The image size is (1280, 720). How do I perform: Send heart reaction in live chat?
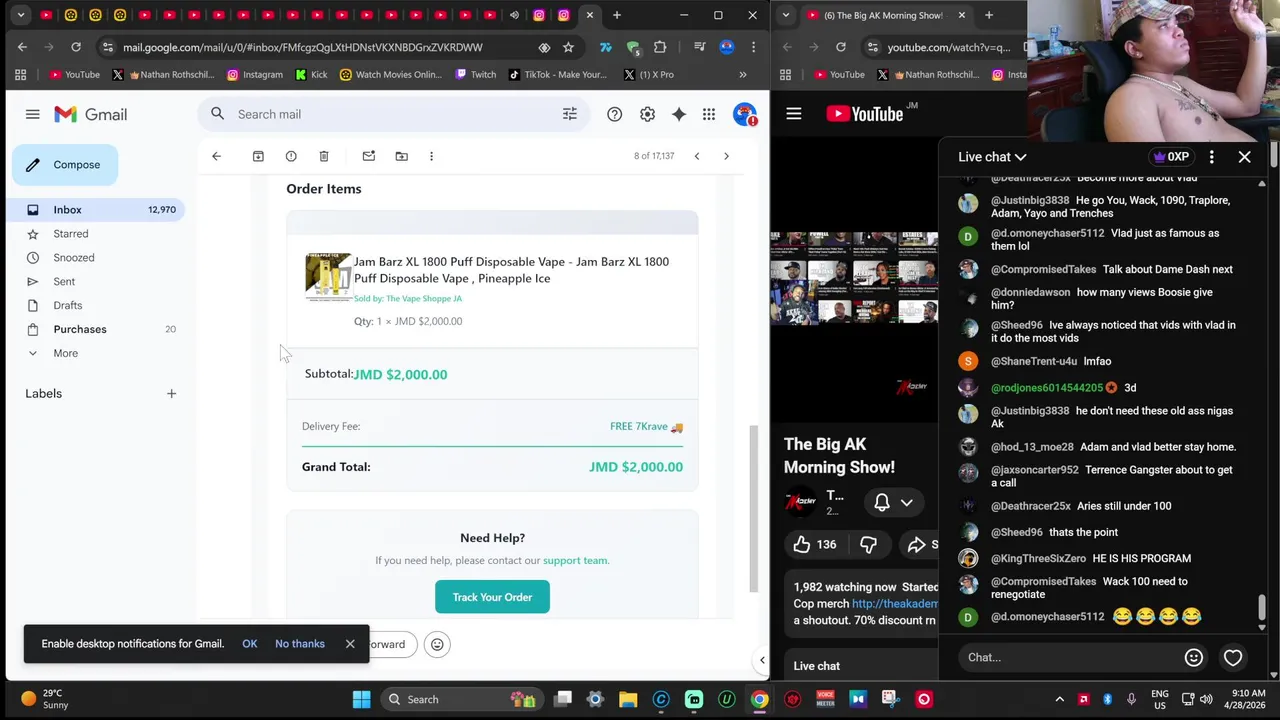click(x=1233, y=657)
